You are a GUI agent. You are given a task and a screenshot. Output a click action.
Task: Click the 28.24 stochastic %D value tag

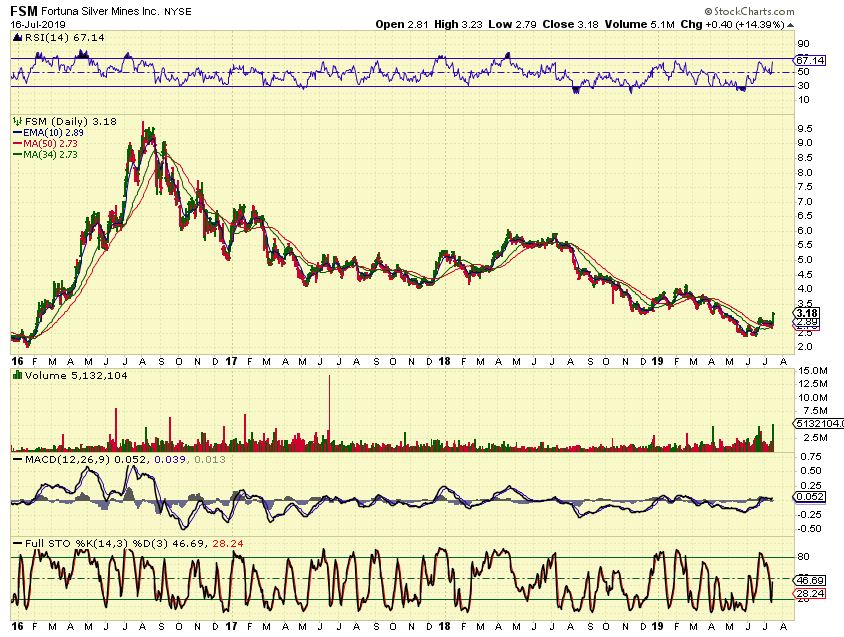tap(810, 593)
